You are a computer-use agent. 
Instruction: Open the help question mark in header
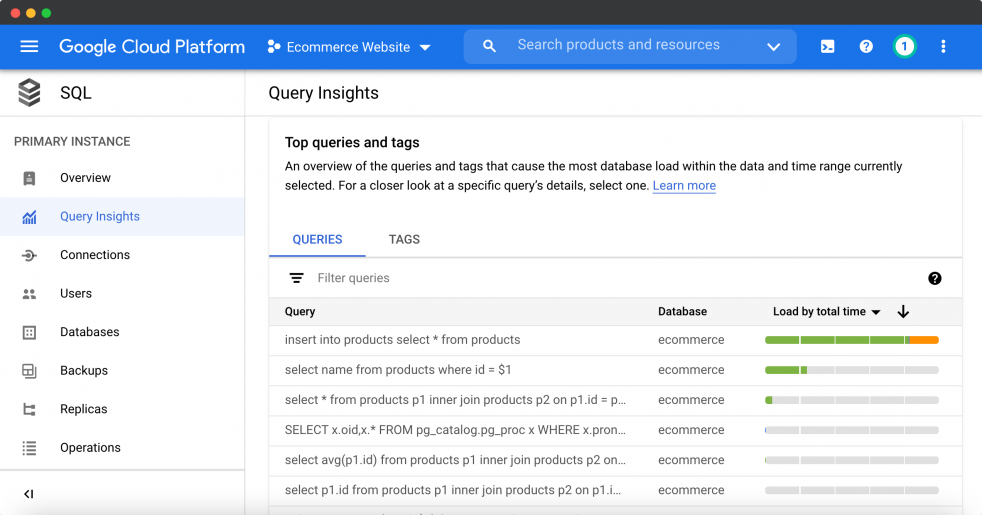coord(866,46)
